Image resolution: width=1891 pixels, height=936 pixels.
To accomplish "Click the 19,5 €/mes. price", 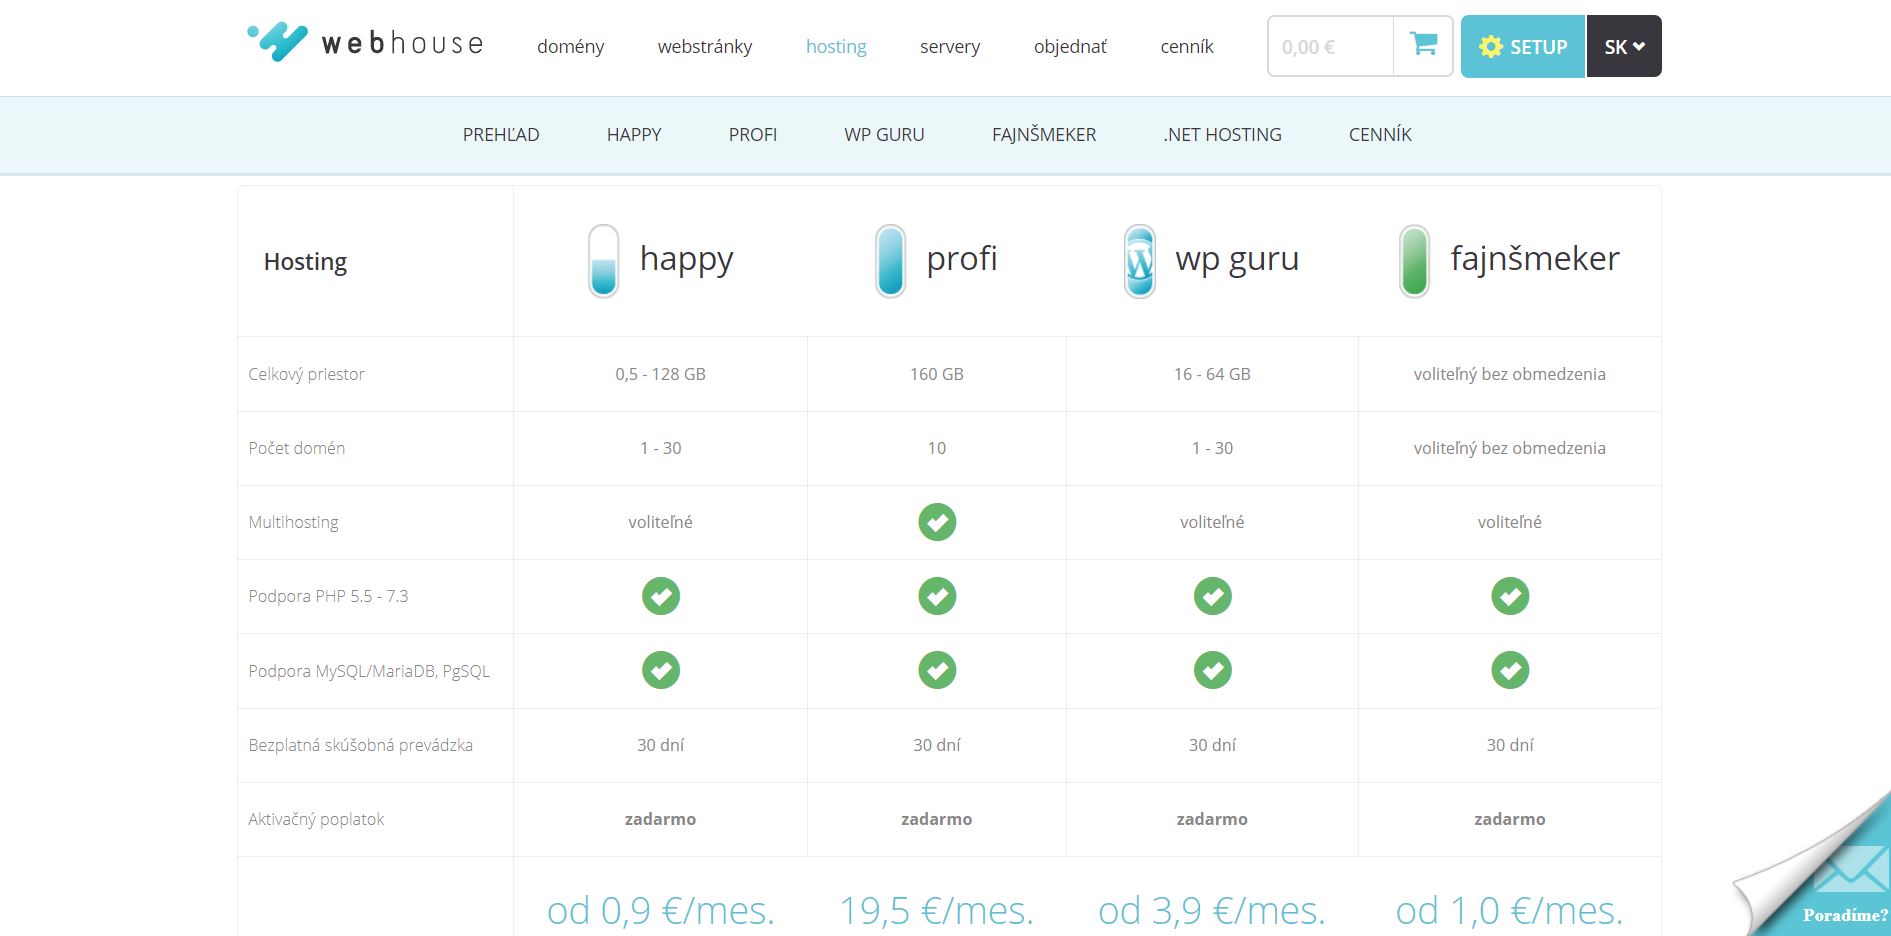I will pos(937,910).
